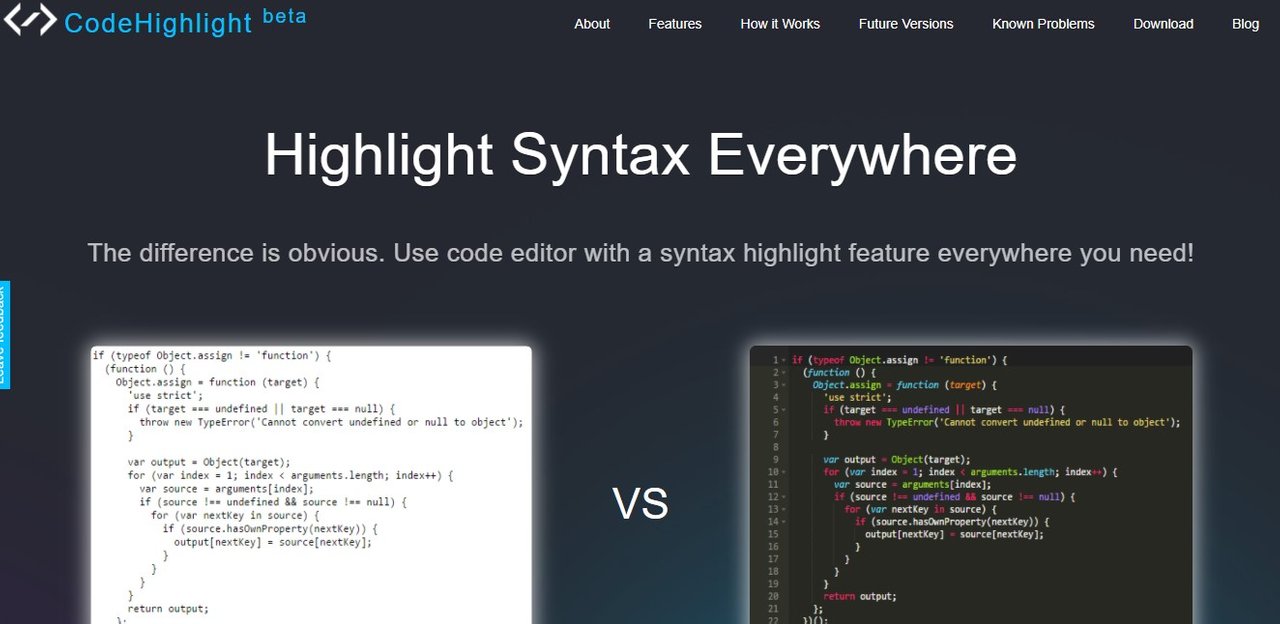Click the "Highlight Syntax Everywhere" heading

click(640, 156)
